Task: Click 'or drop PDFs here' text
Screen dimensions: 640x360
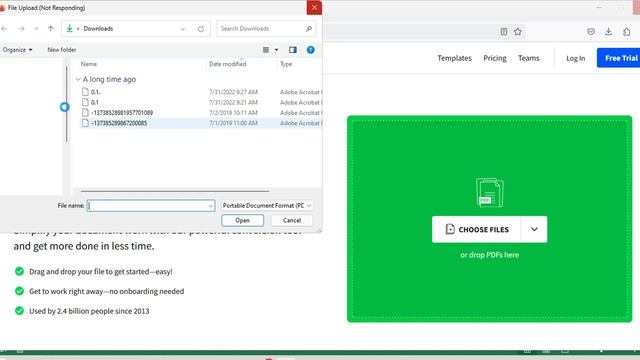Action: pos(489,255)
